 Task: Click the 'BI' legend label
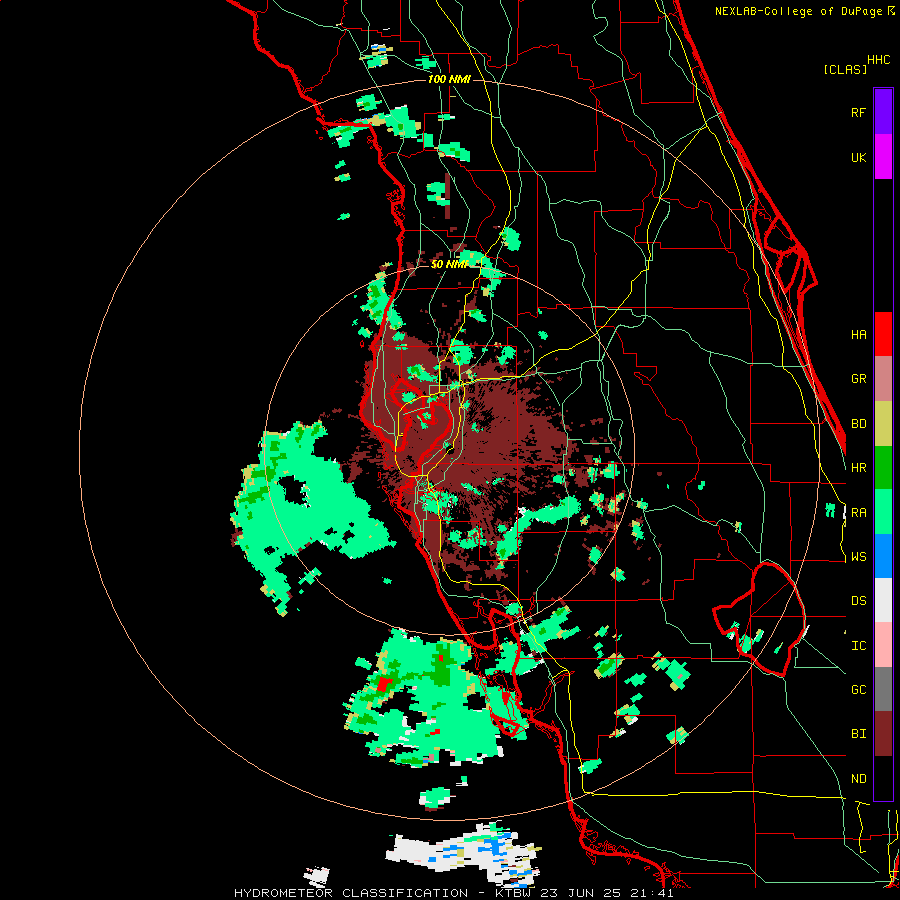[x=858, y=734]
